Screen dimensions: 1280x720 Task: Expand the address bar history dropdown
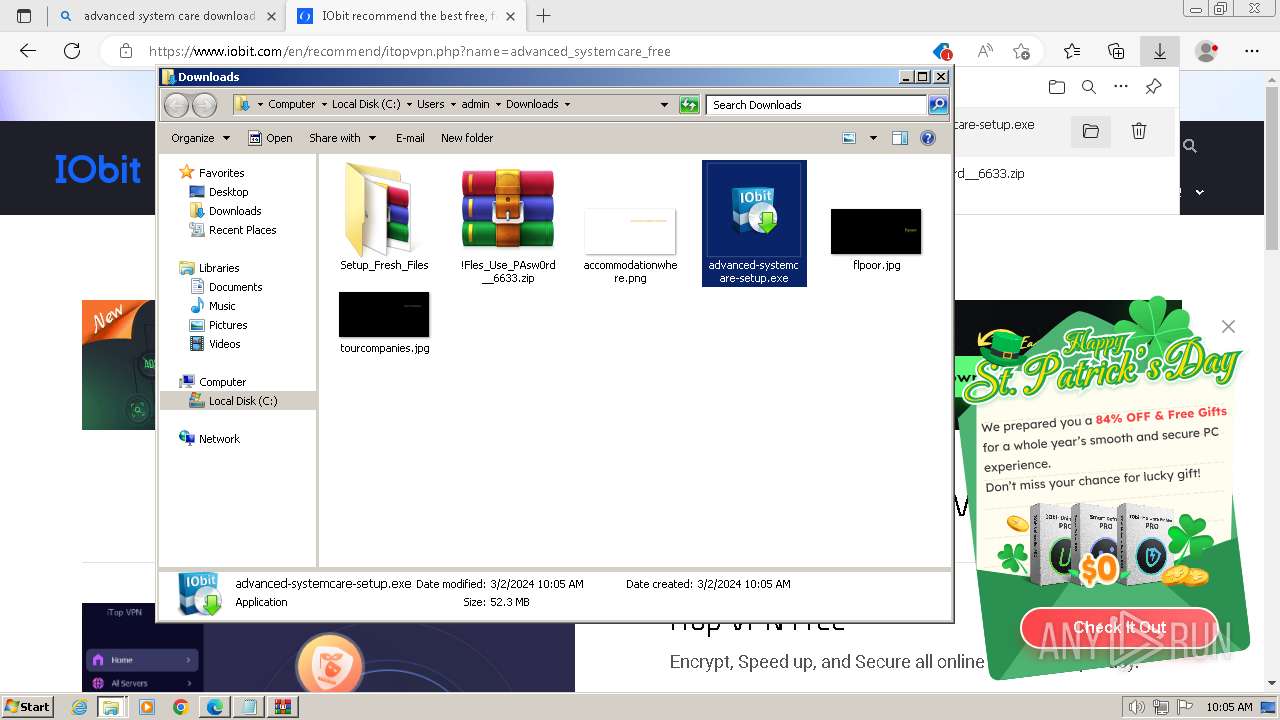click(664, 104)
